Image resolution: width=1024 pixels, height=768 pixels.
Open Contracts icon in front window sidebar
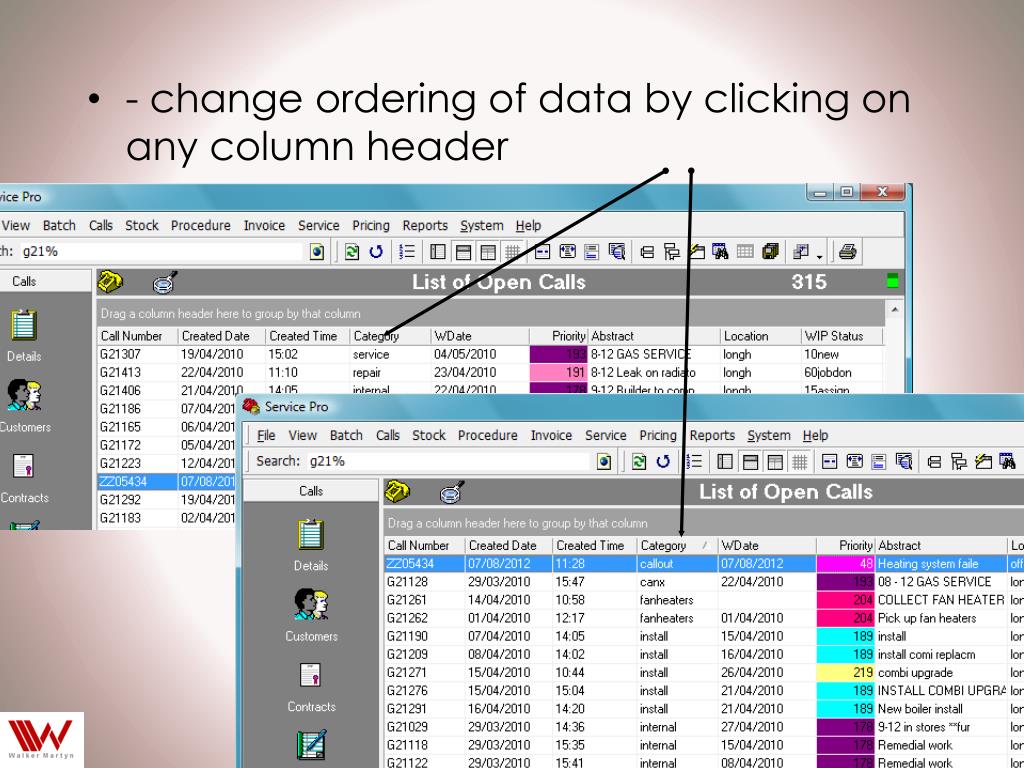click(x=311, y=675)
